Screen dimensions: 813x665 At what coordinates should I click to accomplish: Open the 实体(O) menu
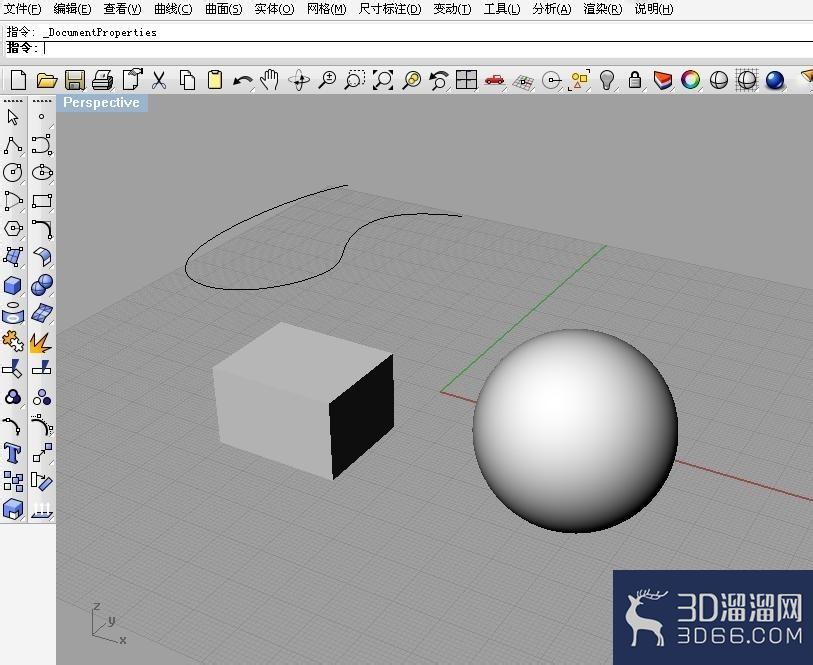[x=274, y=9]
